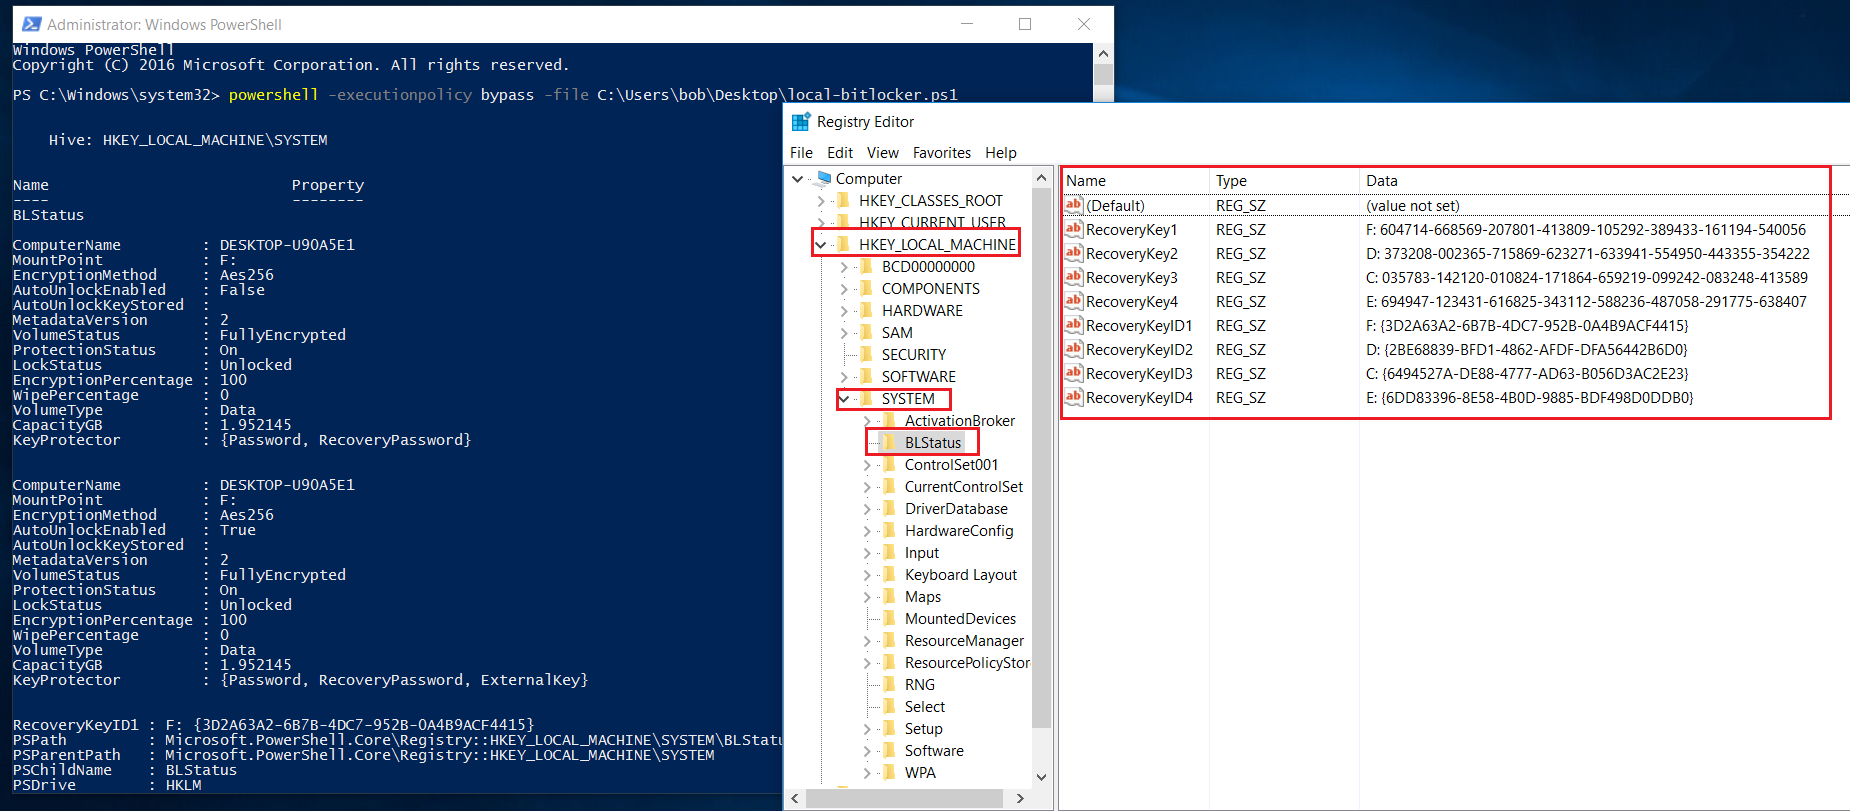Viewport: 1850px width, 811px height.
Task: Click the (Default) value icon
Action: click(1074, 205)
